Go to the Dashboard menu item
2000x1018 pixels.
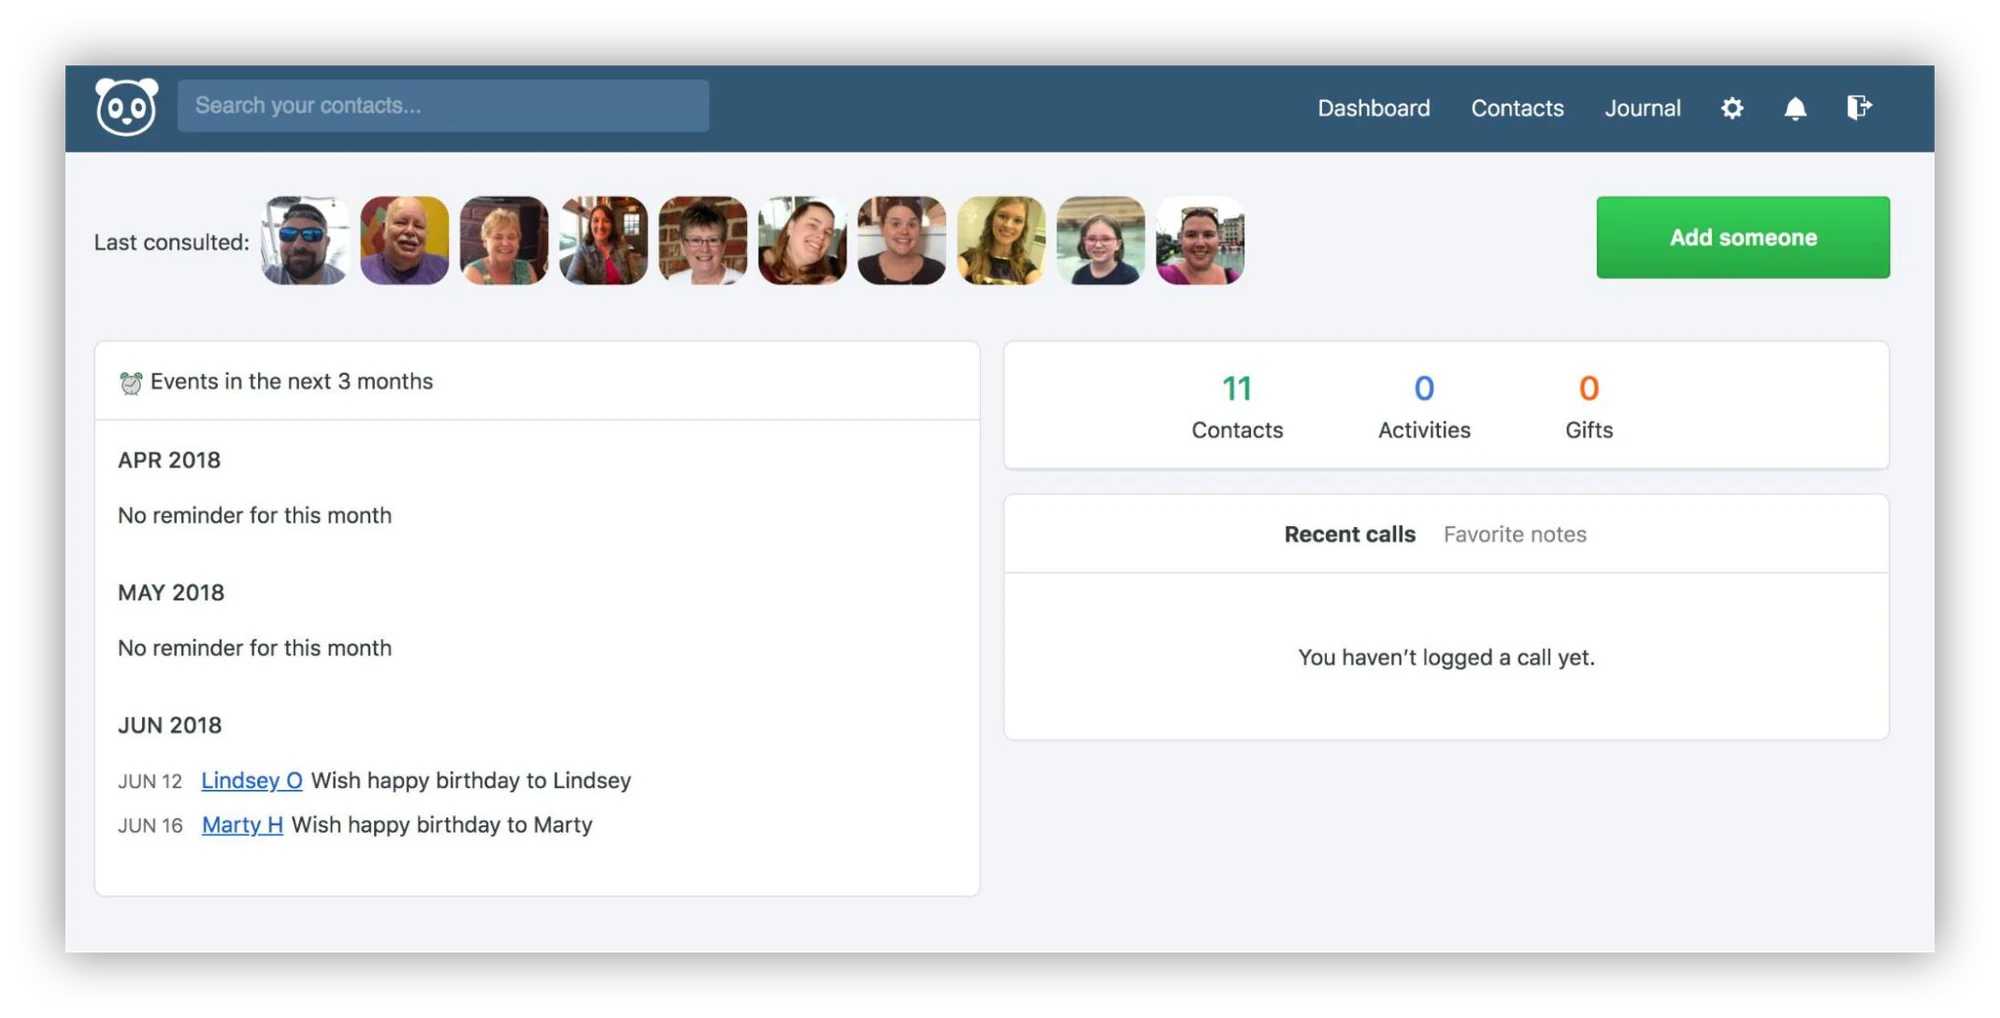[1373, 108]
